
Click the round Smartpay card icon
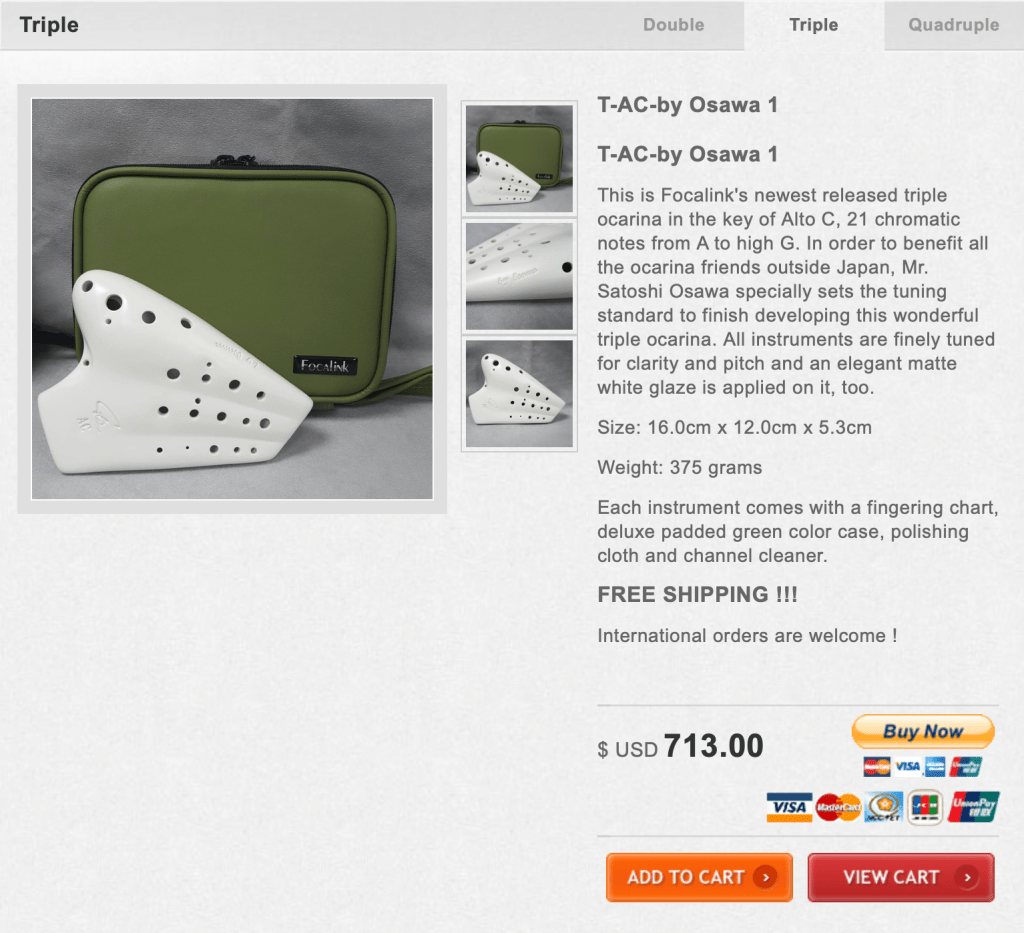point(884,808)
